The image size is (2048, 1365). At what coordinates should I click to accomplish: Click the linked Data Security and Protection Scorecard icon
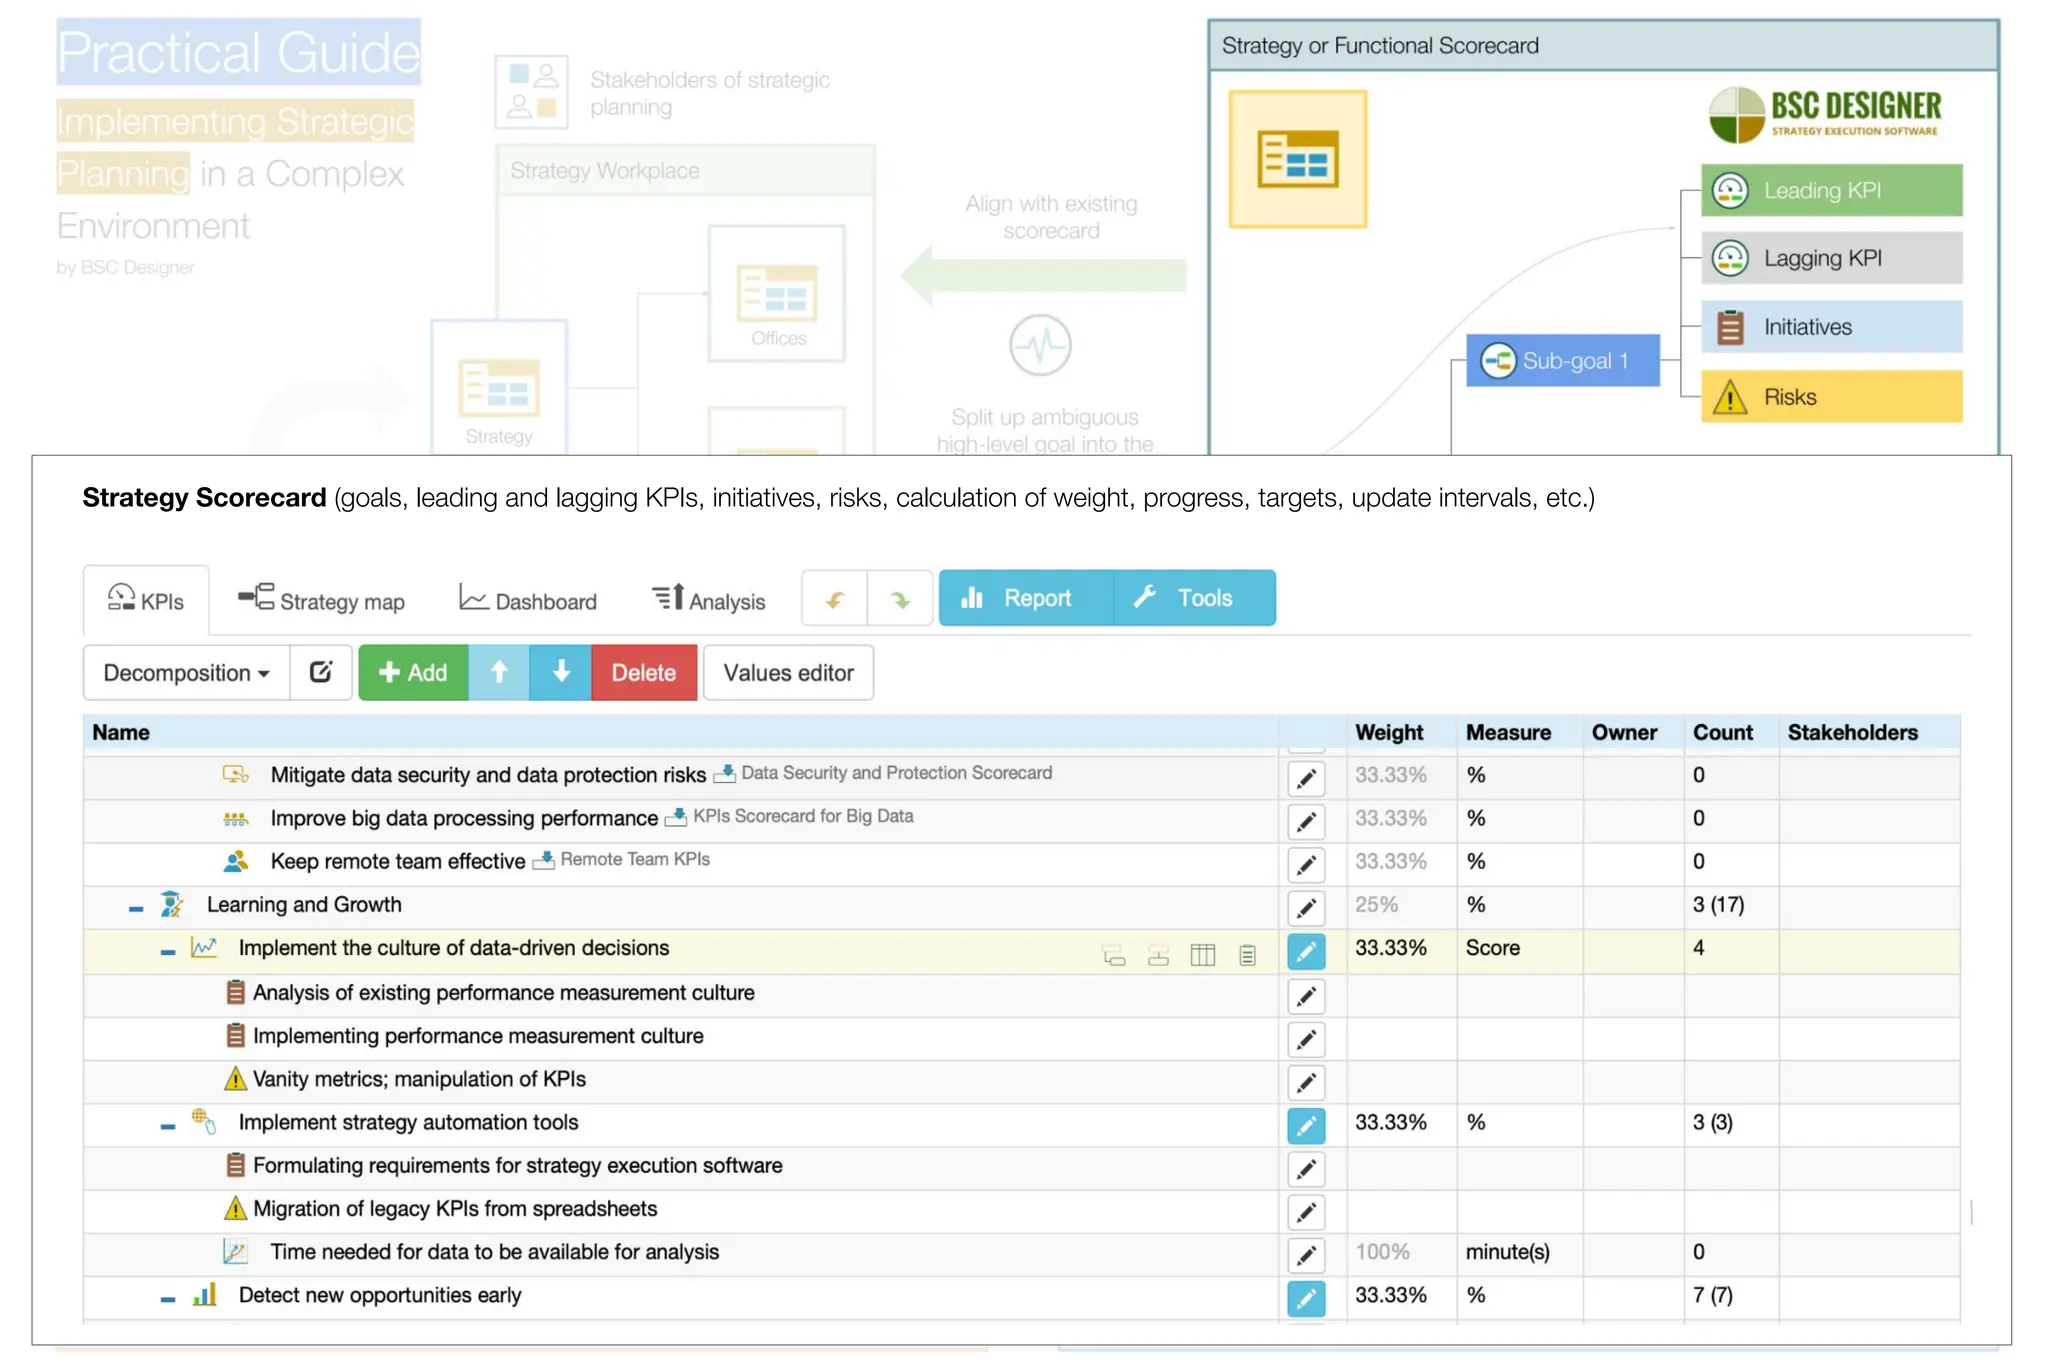[724, 774]
